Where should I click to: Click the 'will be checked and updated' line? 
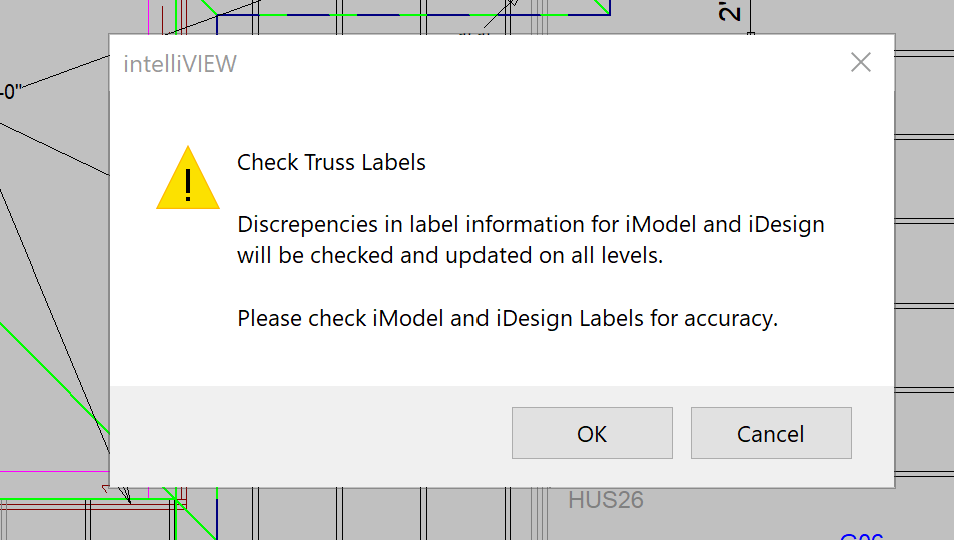(x=450, y=255)
